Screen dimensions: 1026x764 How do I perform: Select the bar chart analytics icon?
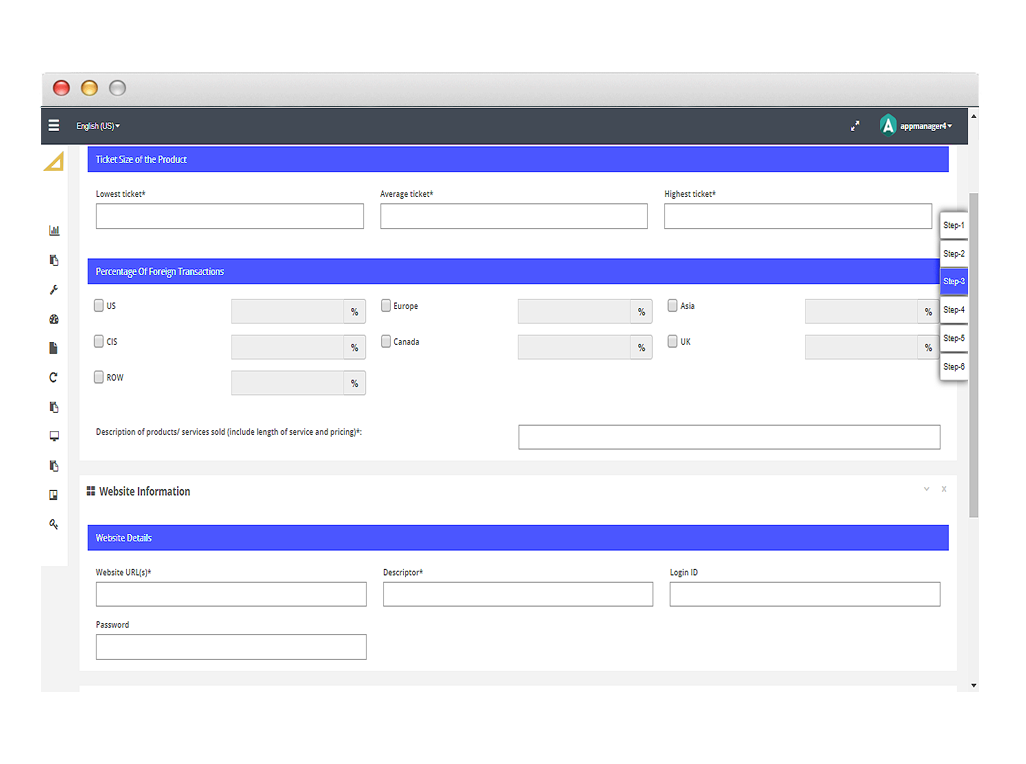[53, 229]
